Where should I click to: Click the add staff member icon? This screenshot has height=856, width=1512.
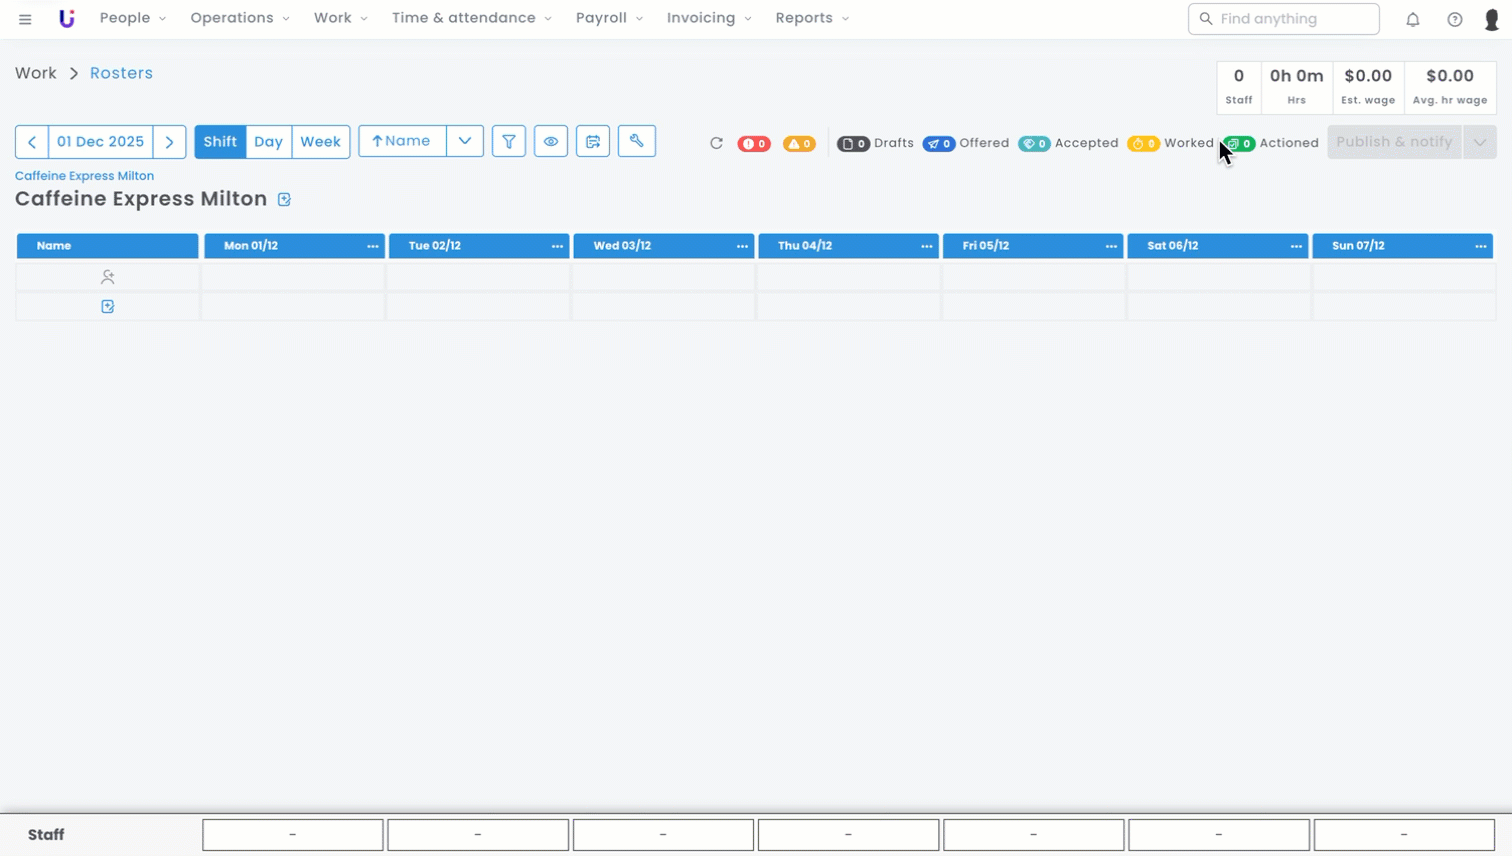point(107,277)
